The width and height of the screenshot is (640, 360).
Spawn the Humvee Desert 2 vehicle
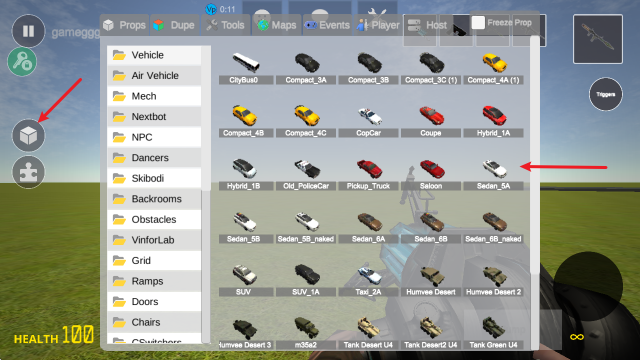coord(493,280)
